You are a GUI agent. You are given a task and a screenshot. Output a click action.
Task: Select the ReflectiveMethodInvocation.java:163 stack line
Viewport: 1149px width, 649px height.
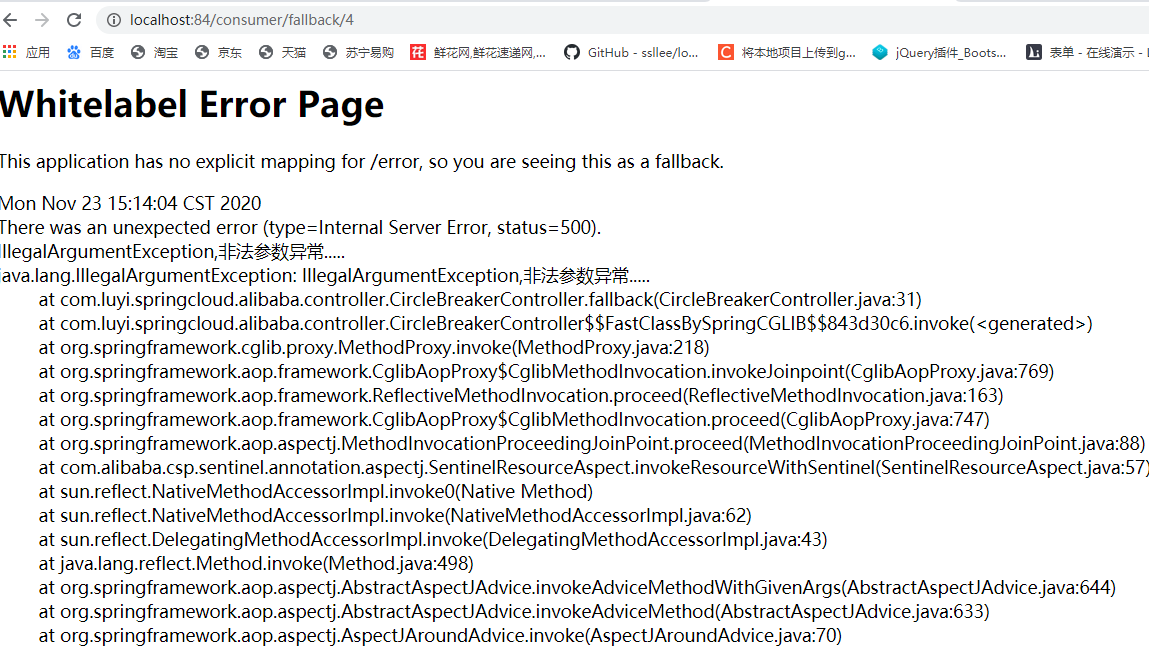coord(521,396)
